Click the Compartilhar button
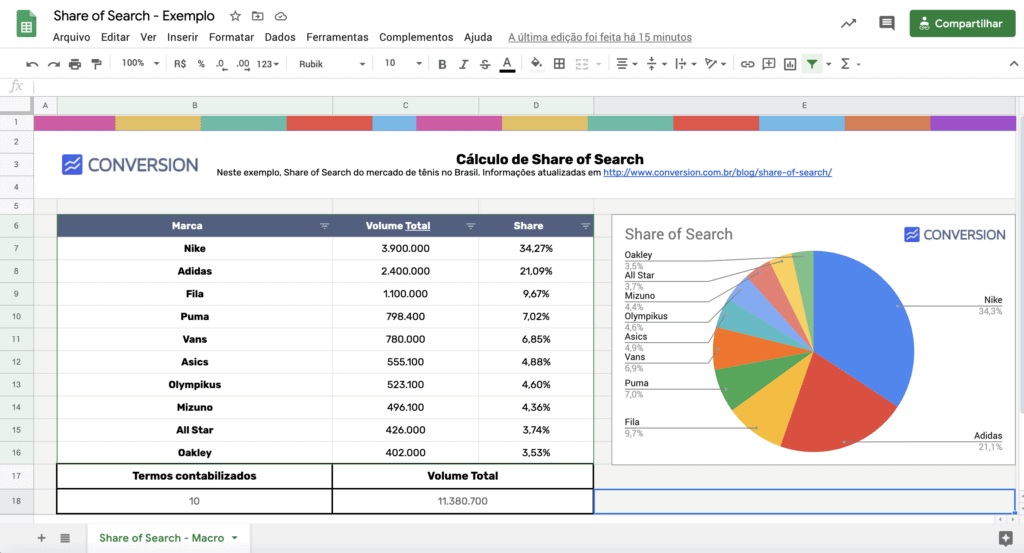Screen dimensions: 1024x553 [962, 24]
